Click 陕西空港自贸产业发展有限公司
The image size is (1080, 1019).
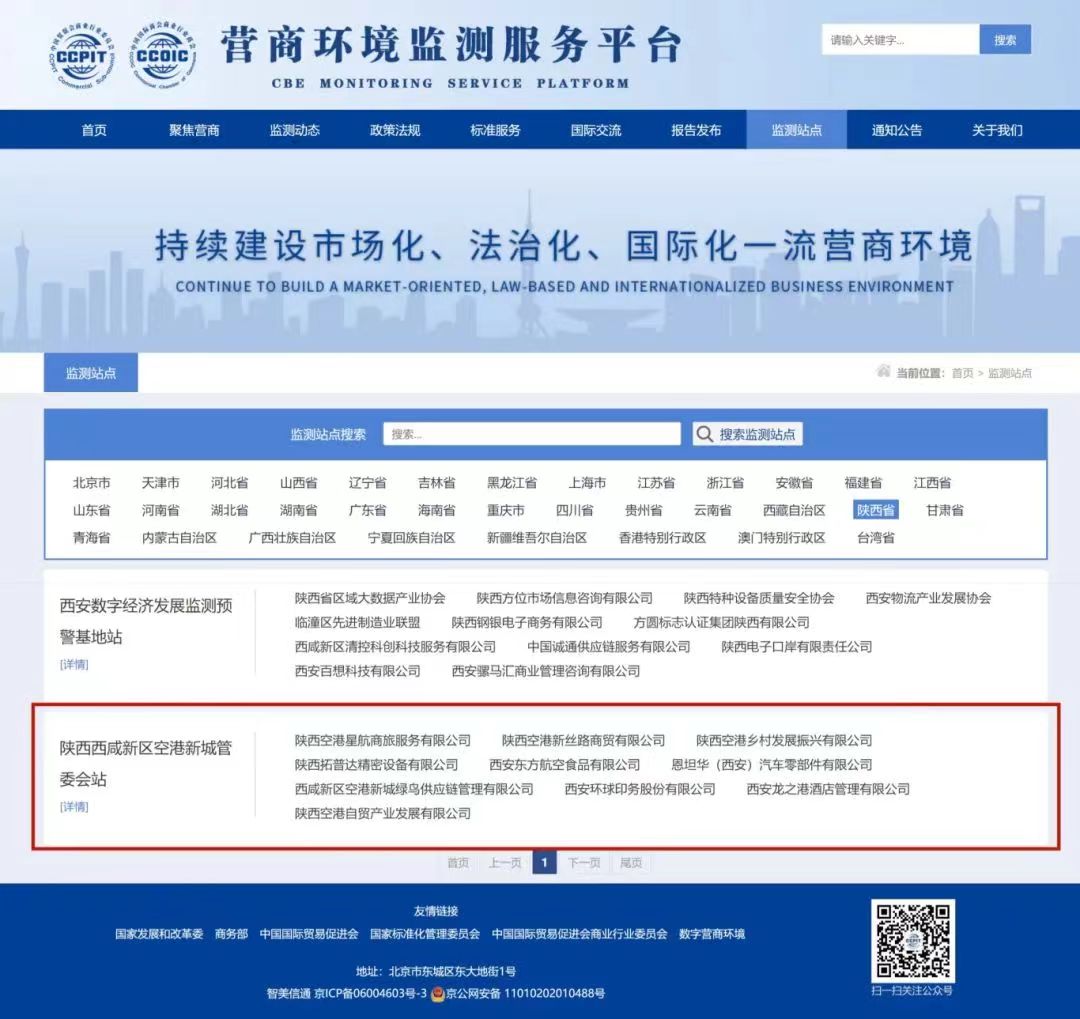[383, 814]
